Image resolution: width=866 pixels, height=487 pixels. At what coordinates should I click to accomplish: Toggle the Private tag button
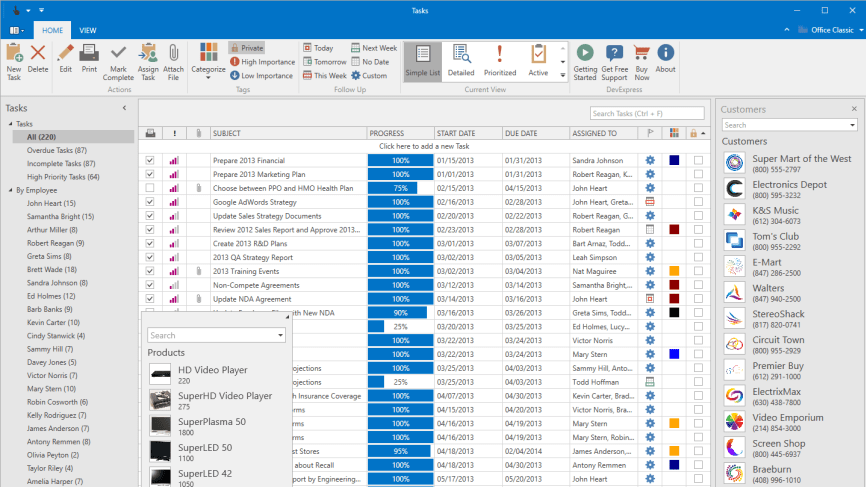tap(247, 48)
